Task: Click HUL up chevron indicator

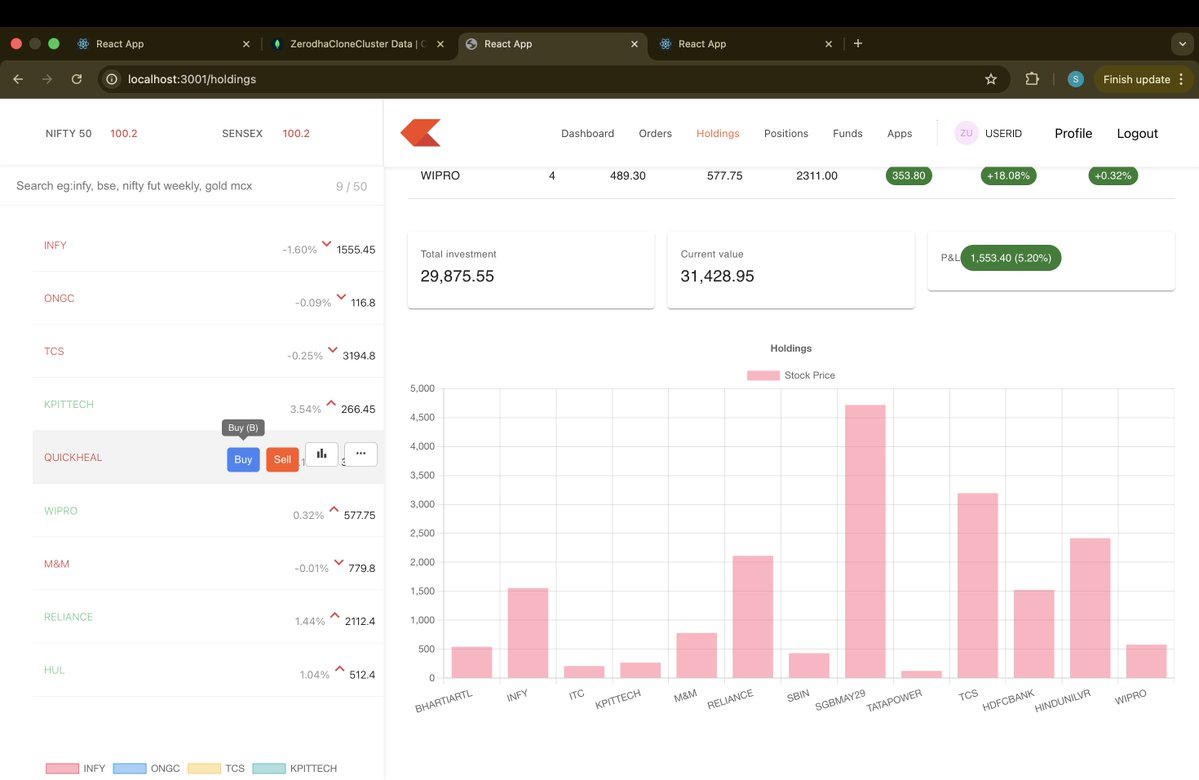Action: [x=340, y=668]
